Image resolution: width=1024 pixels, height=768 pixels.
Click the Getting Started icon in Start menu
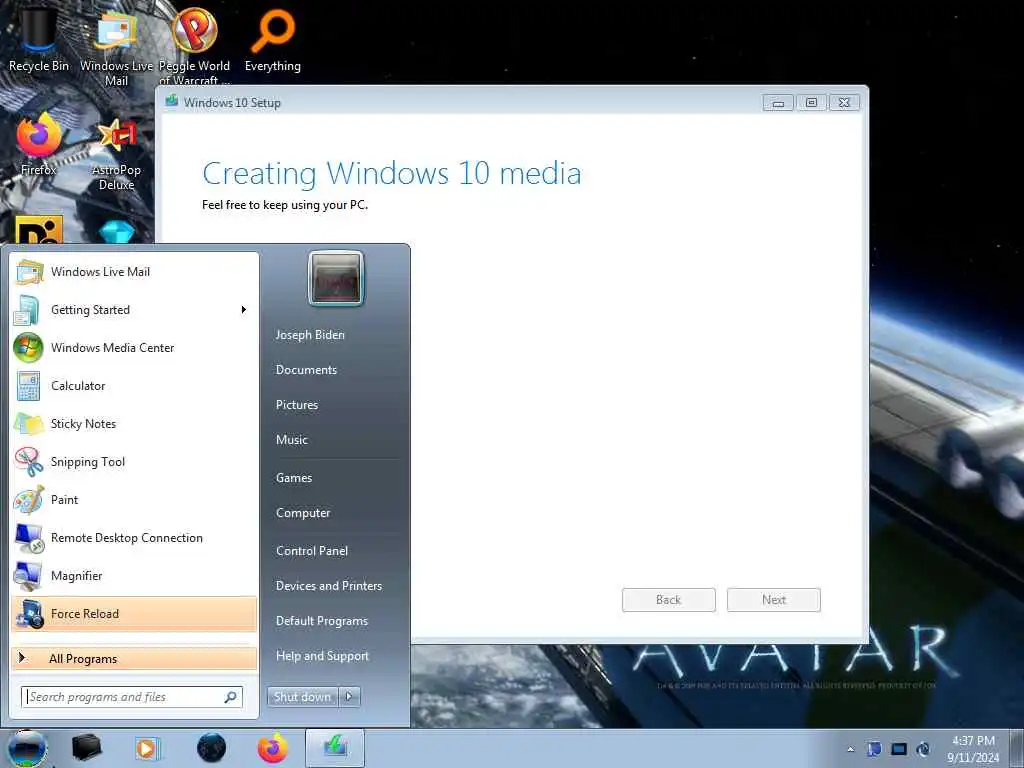click(x=27, y=310)
